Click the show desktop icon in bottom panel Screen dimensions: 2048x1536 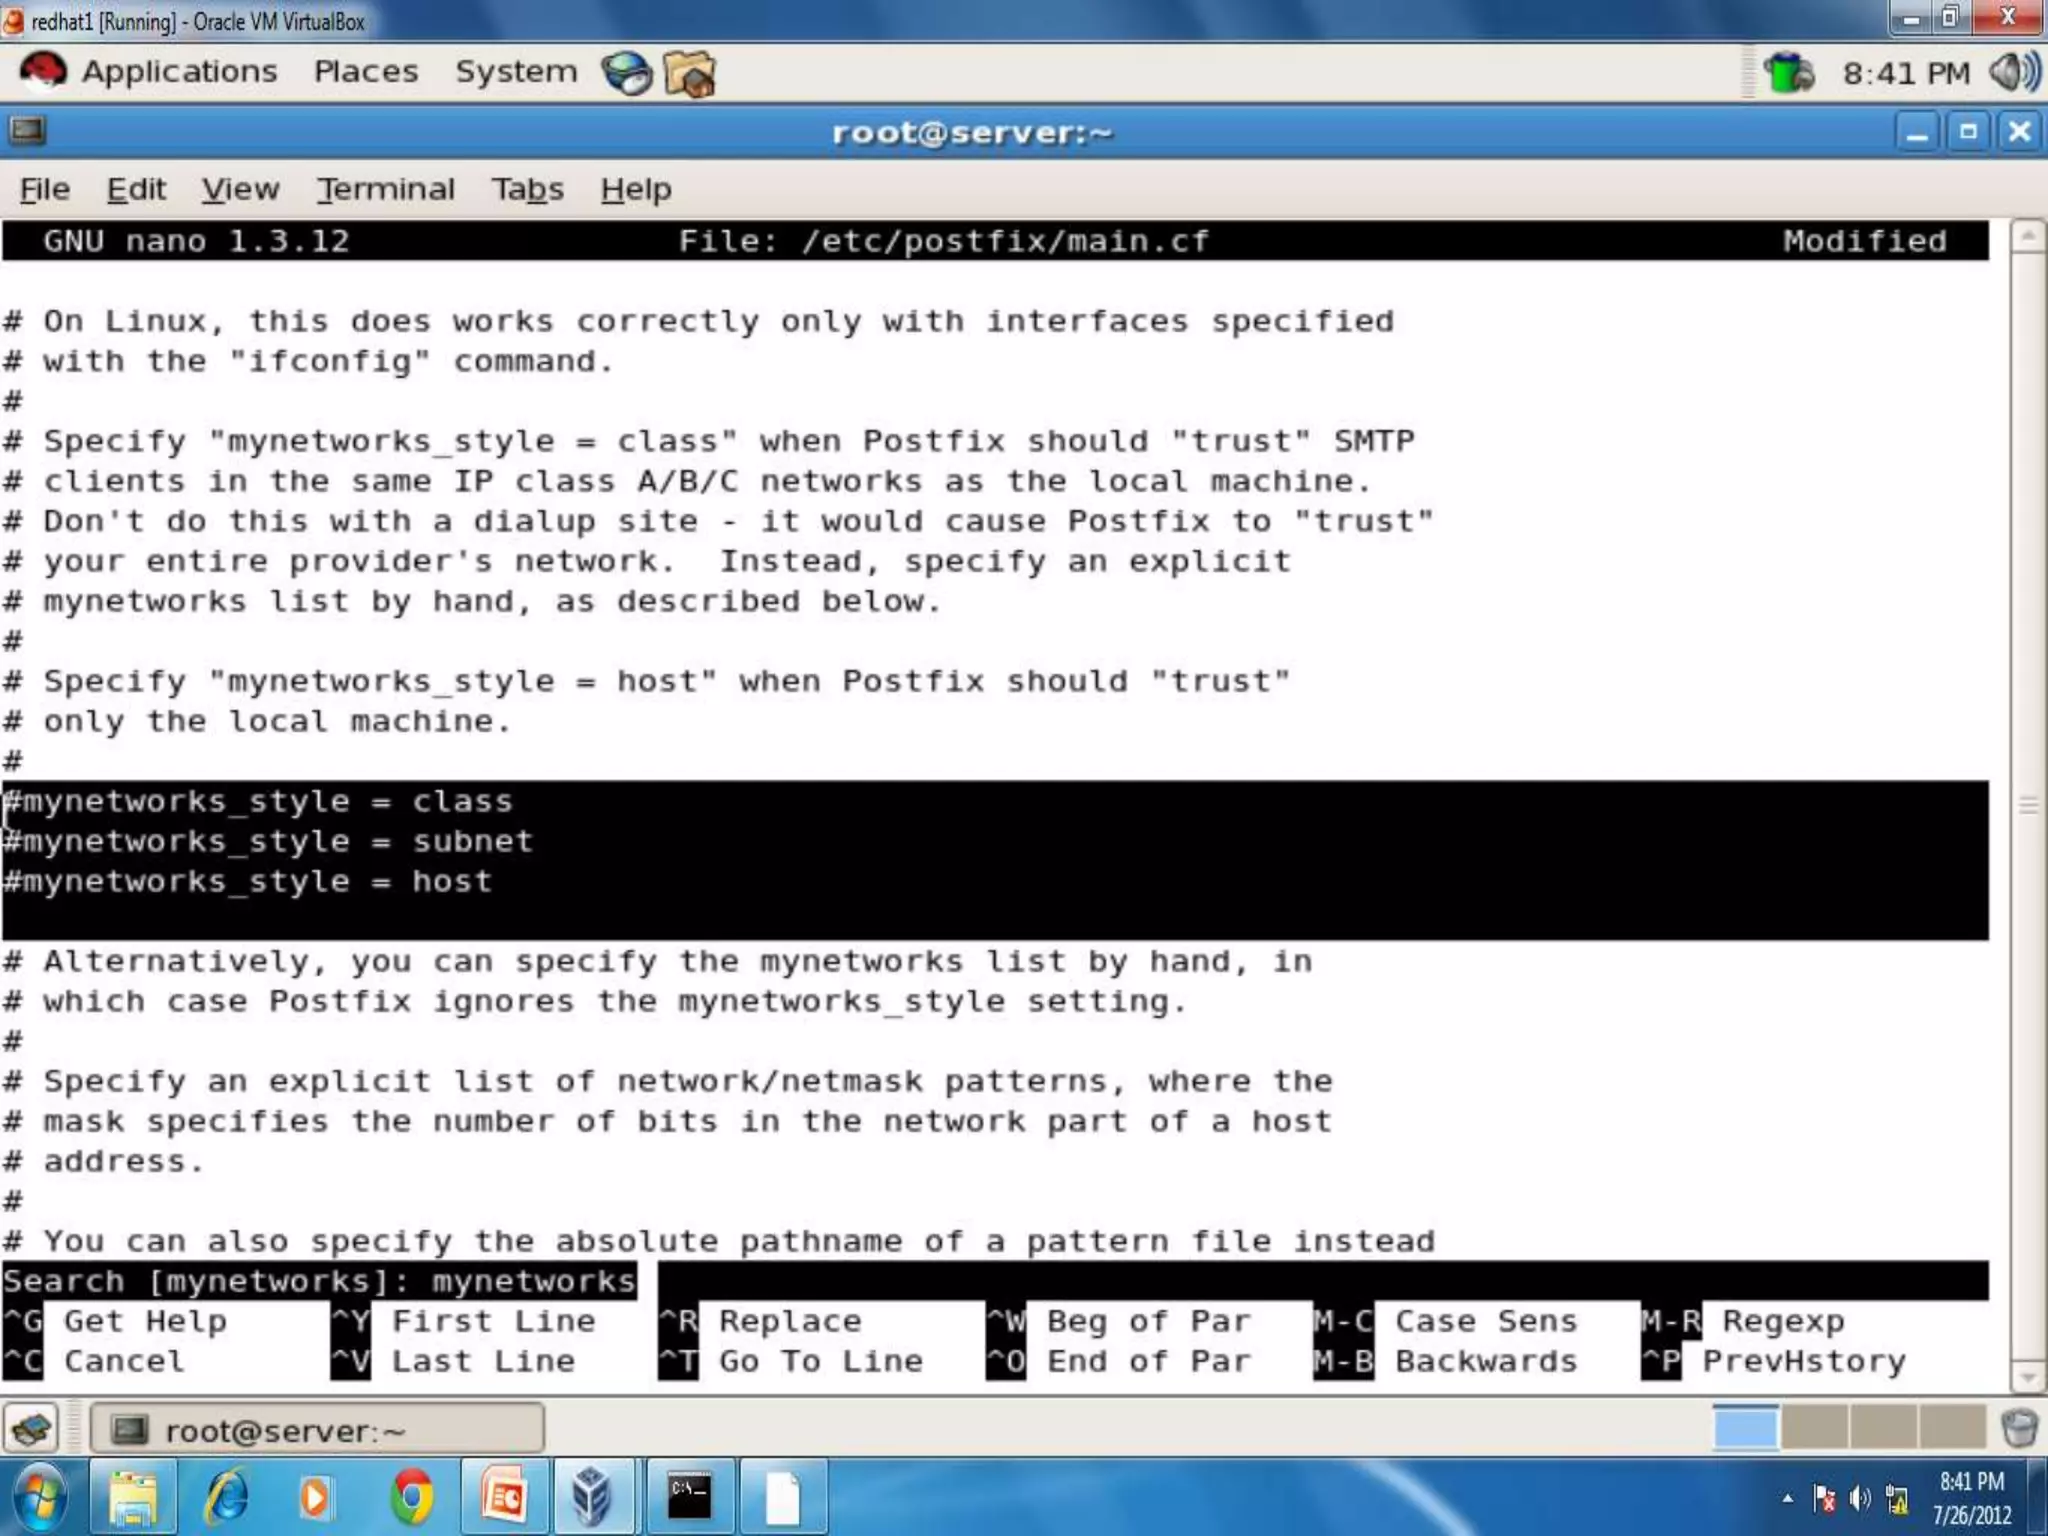32,1429
